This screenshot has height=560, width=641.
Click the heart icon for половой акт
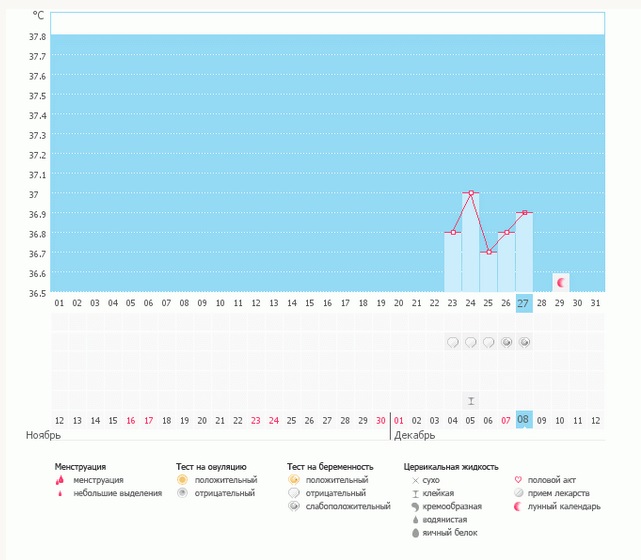click(x=517, y=480)
